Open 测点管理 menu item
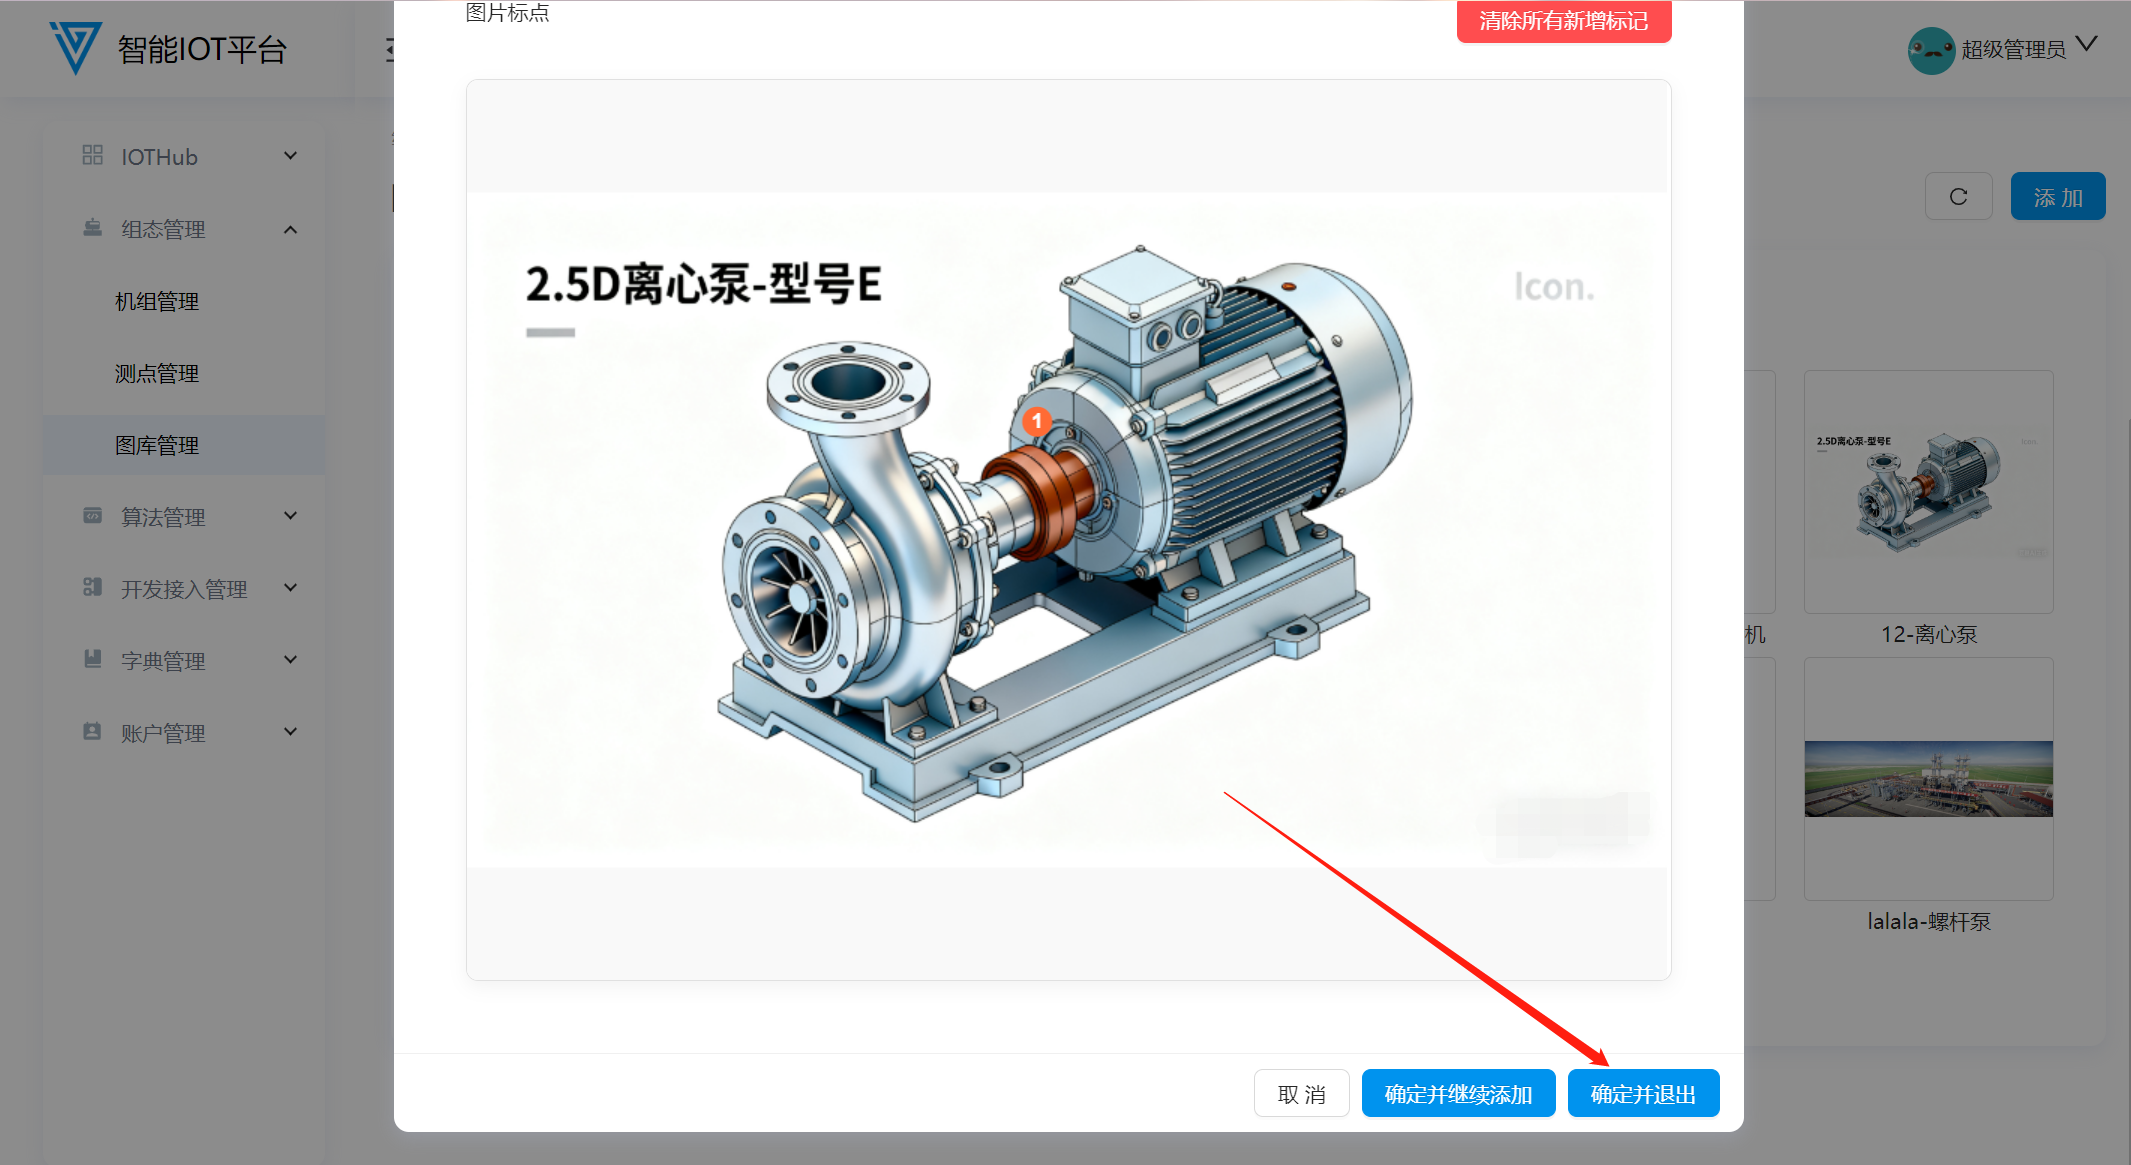 pos(157,373)
